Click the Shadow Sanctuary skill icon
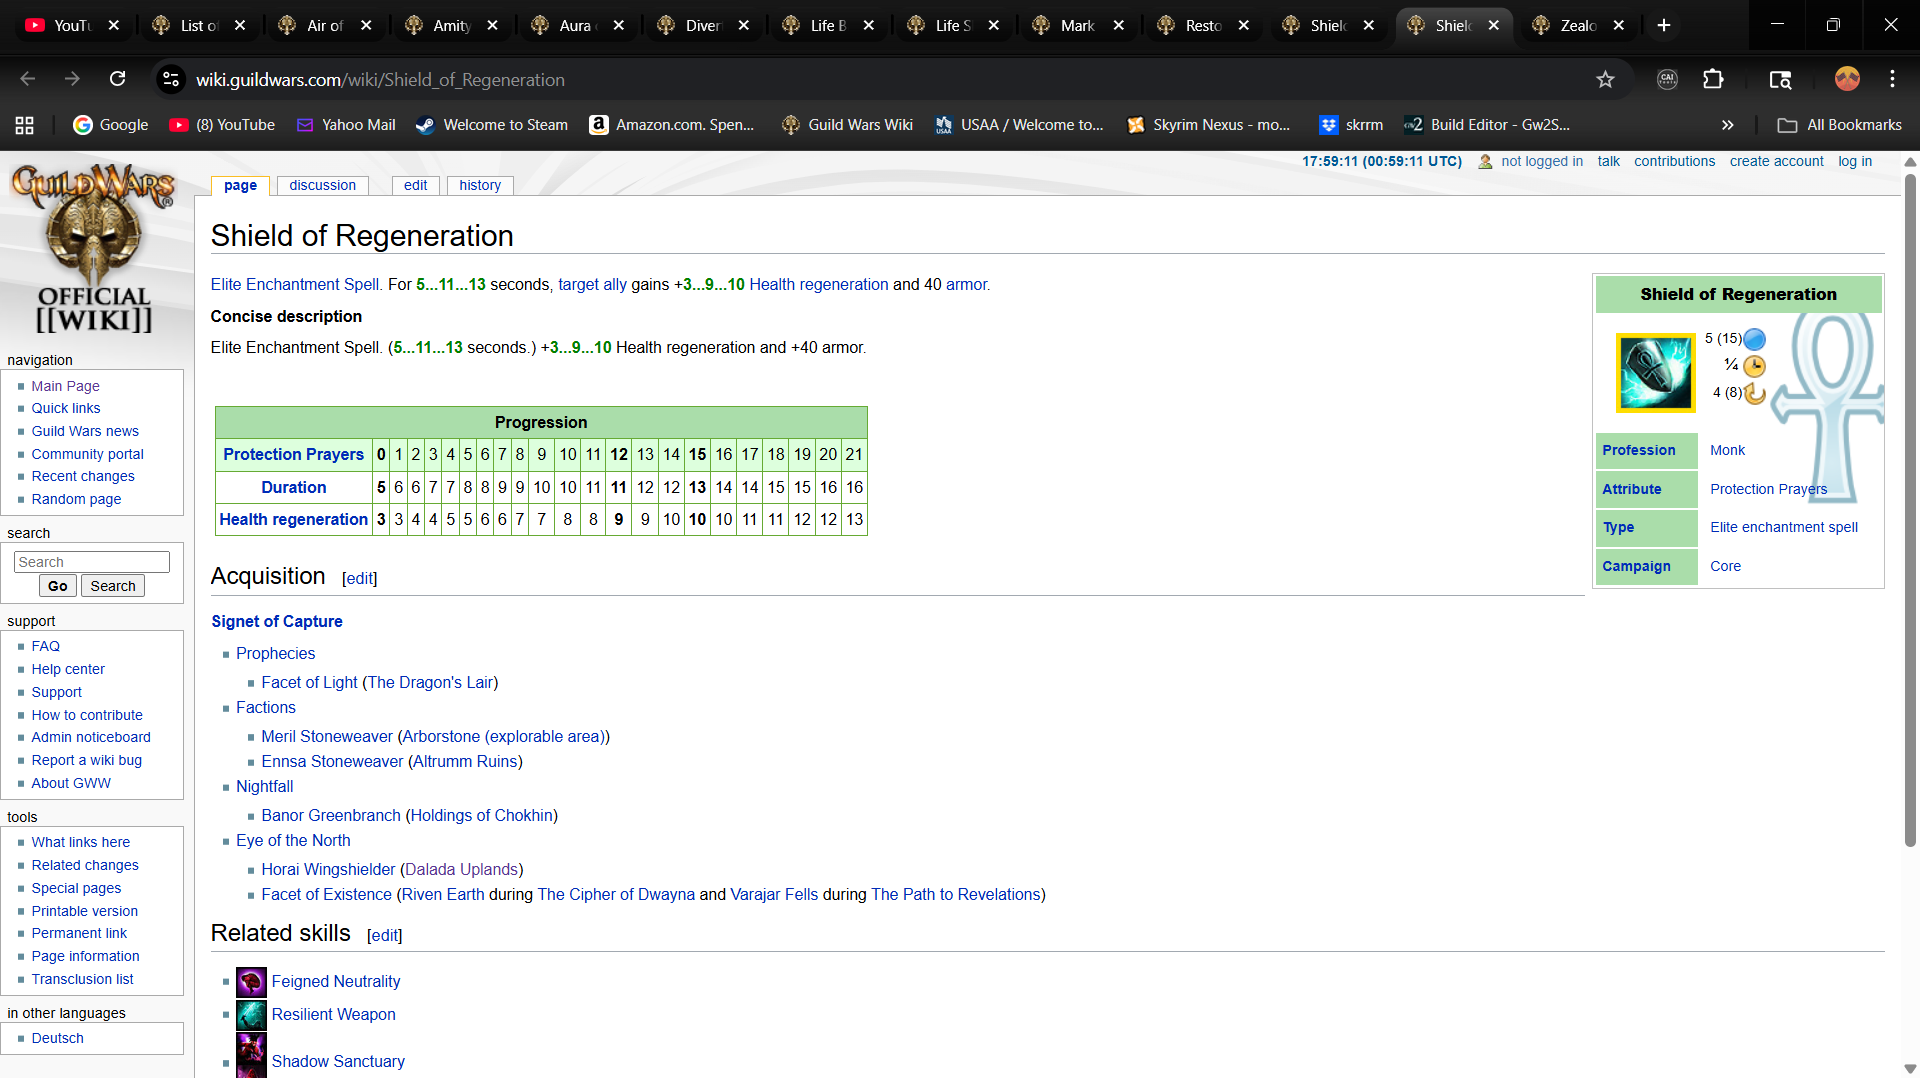 251,1055
